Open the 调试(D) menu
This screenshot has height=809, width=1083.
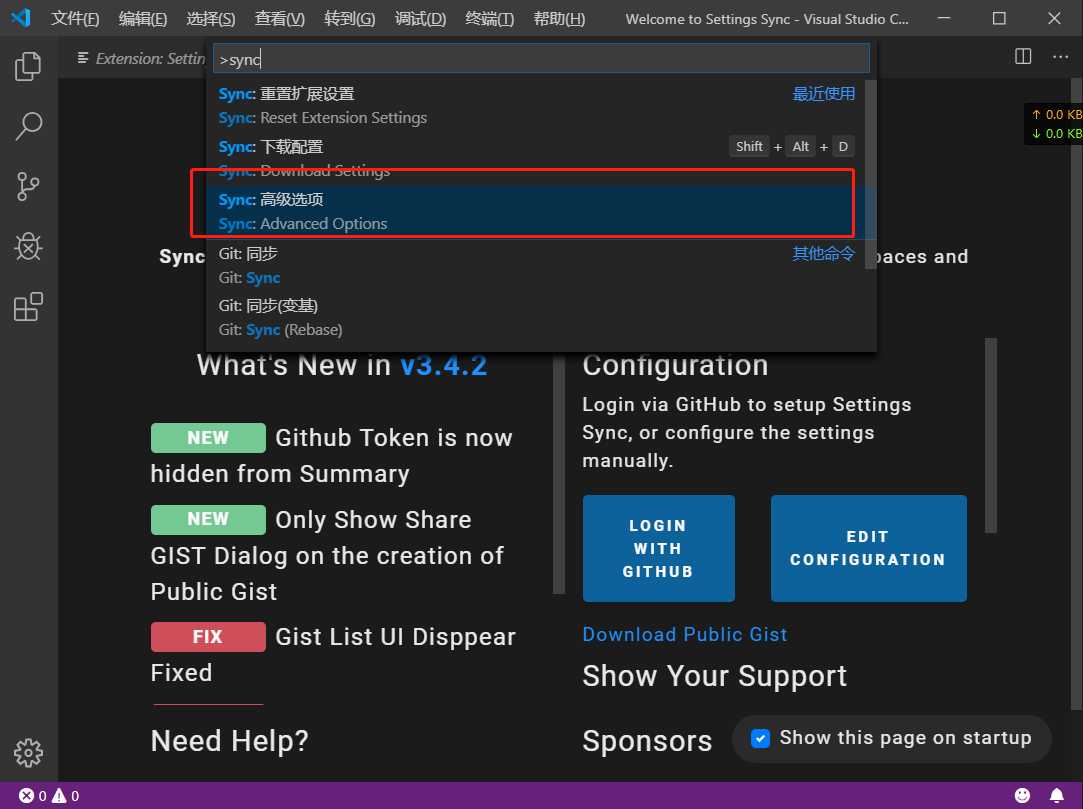click(x=421, y=19)
